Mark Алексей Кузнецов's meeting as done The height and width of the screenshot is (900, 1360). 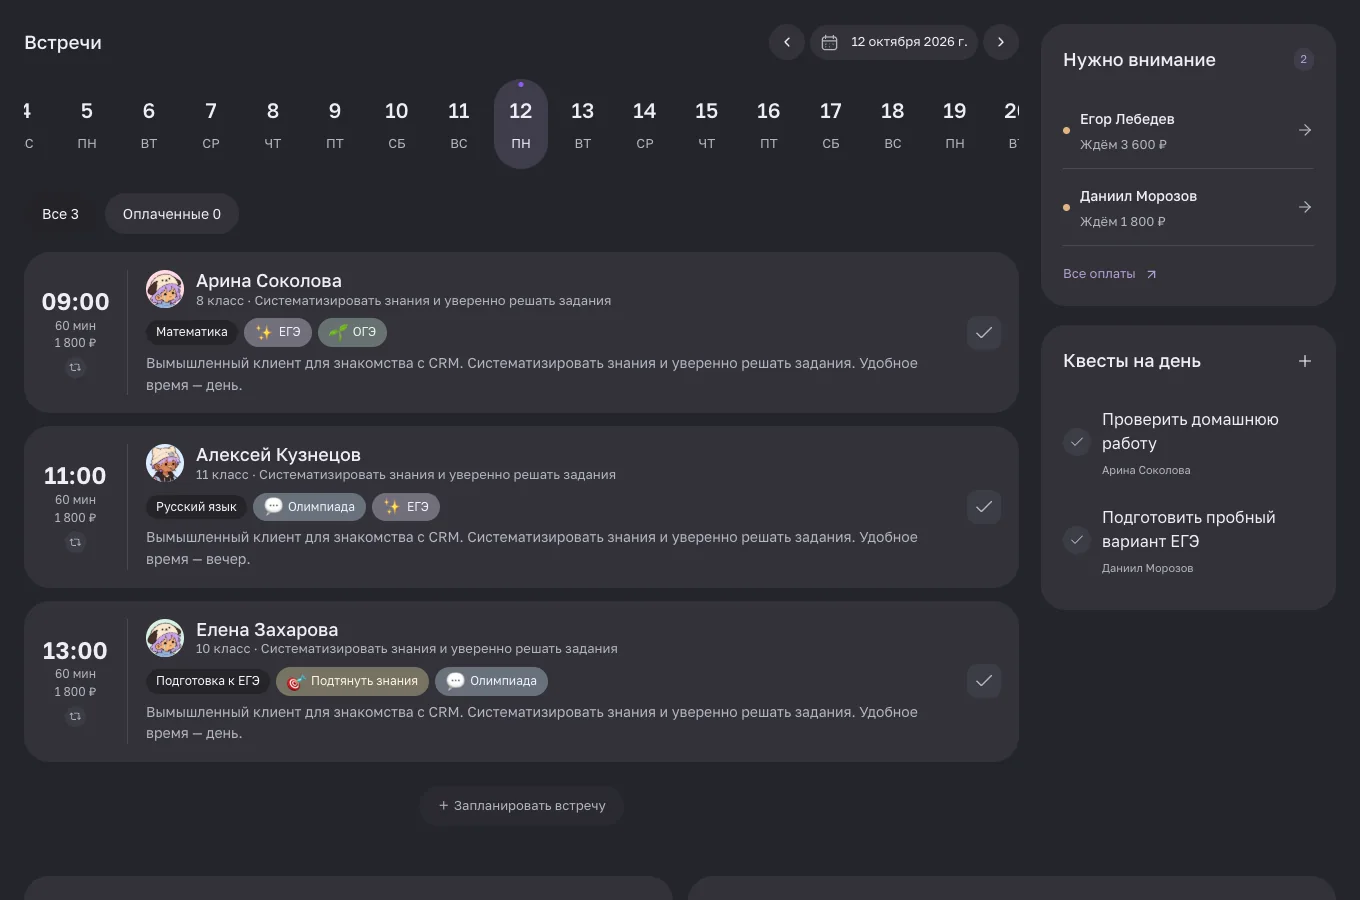[x=984, y=507]
